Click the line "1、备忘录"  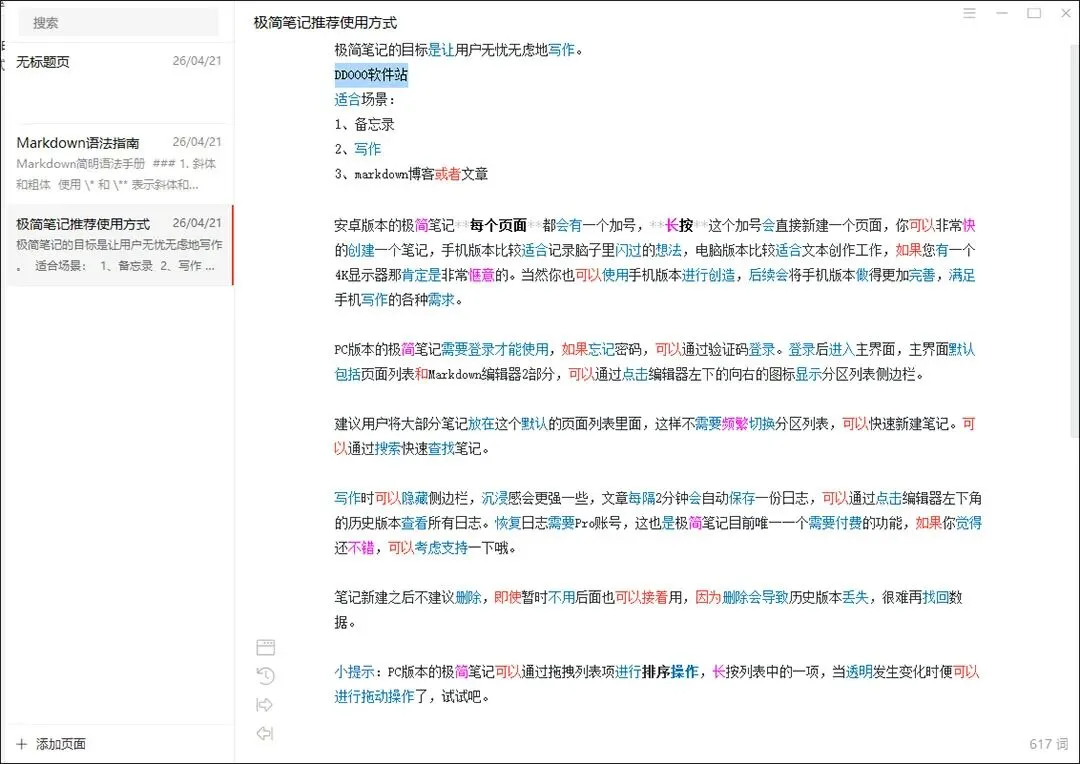point(364,124)
